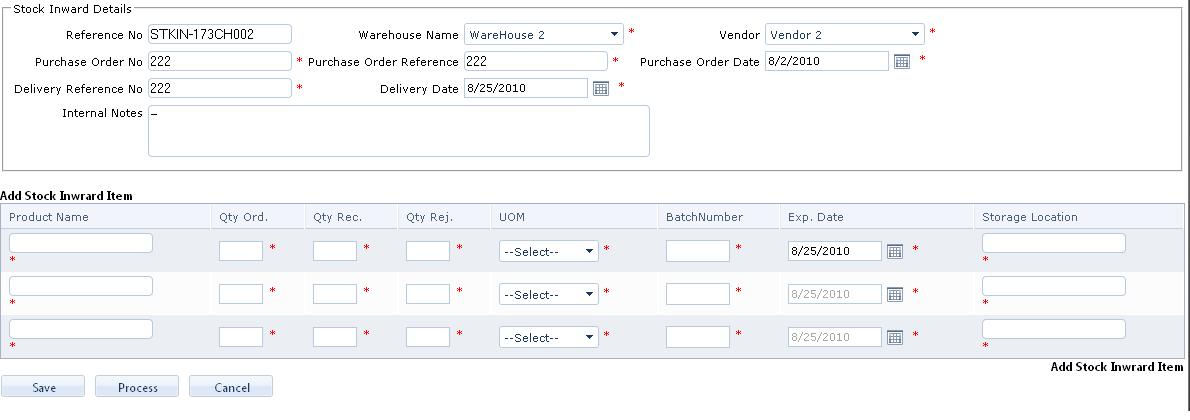Screen dimensions: 1190x420
Task: Click second row Exp. Date calendar icon
Action: coord(895,294)
